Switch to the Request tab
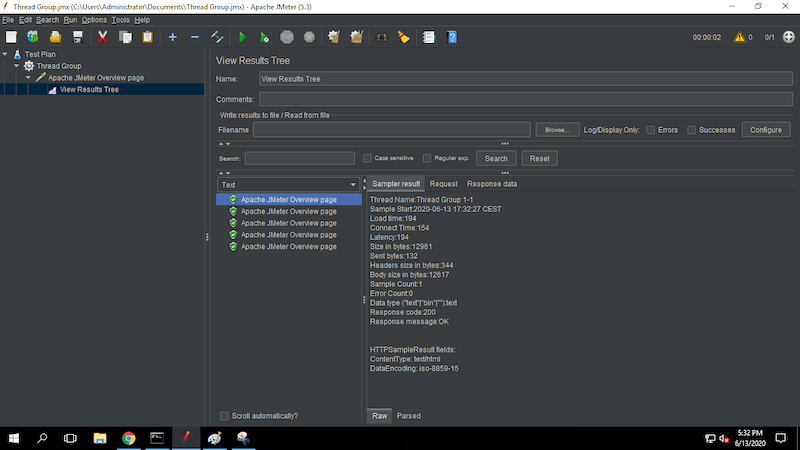 click(443, 184)
